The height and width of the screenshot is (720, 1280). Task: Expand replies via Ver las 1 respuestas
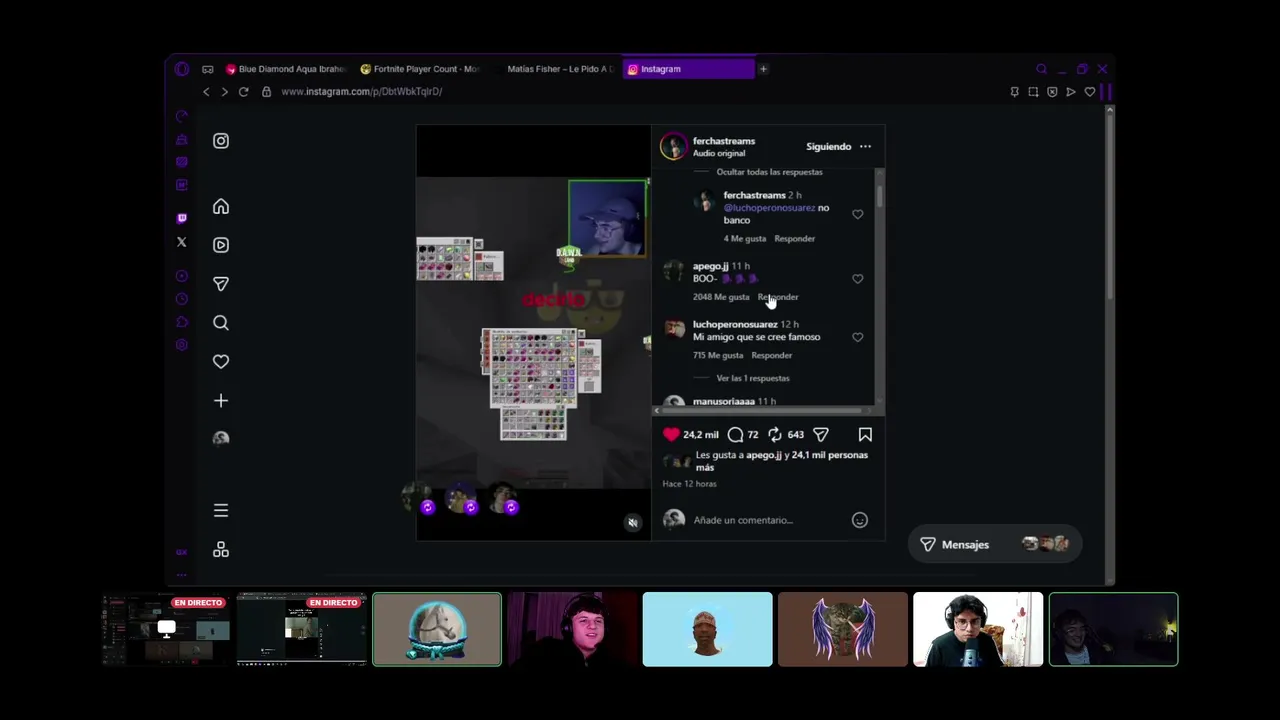tap(753, 378)
